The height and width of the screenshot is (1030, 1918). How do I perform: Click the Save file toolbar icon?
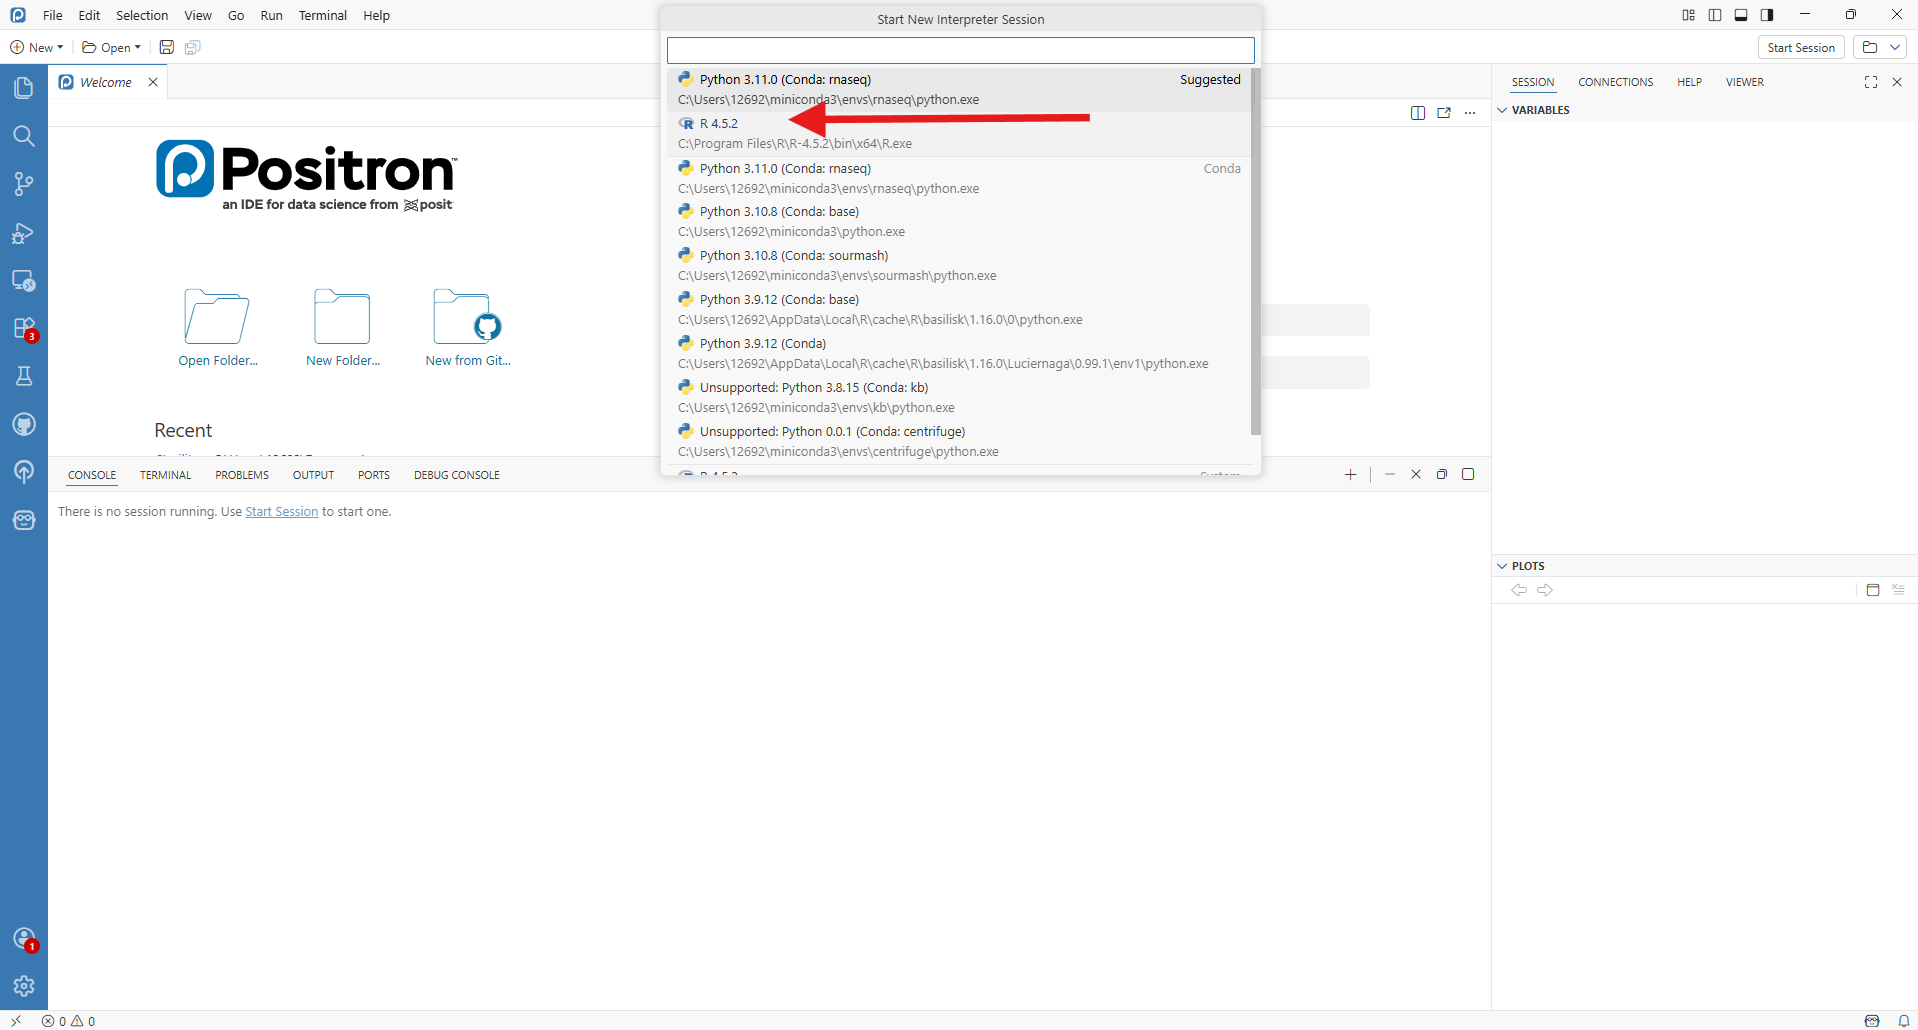pos(167,47)
